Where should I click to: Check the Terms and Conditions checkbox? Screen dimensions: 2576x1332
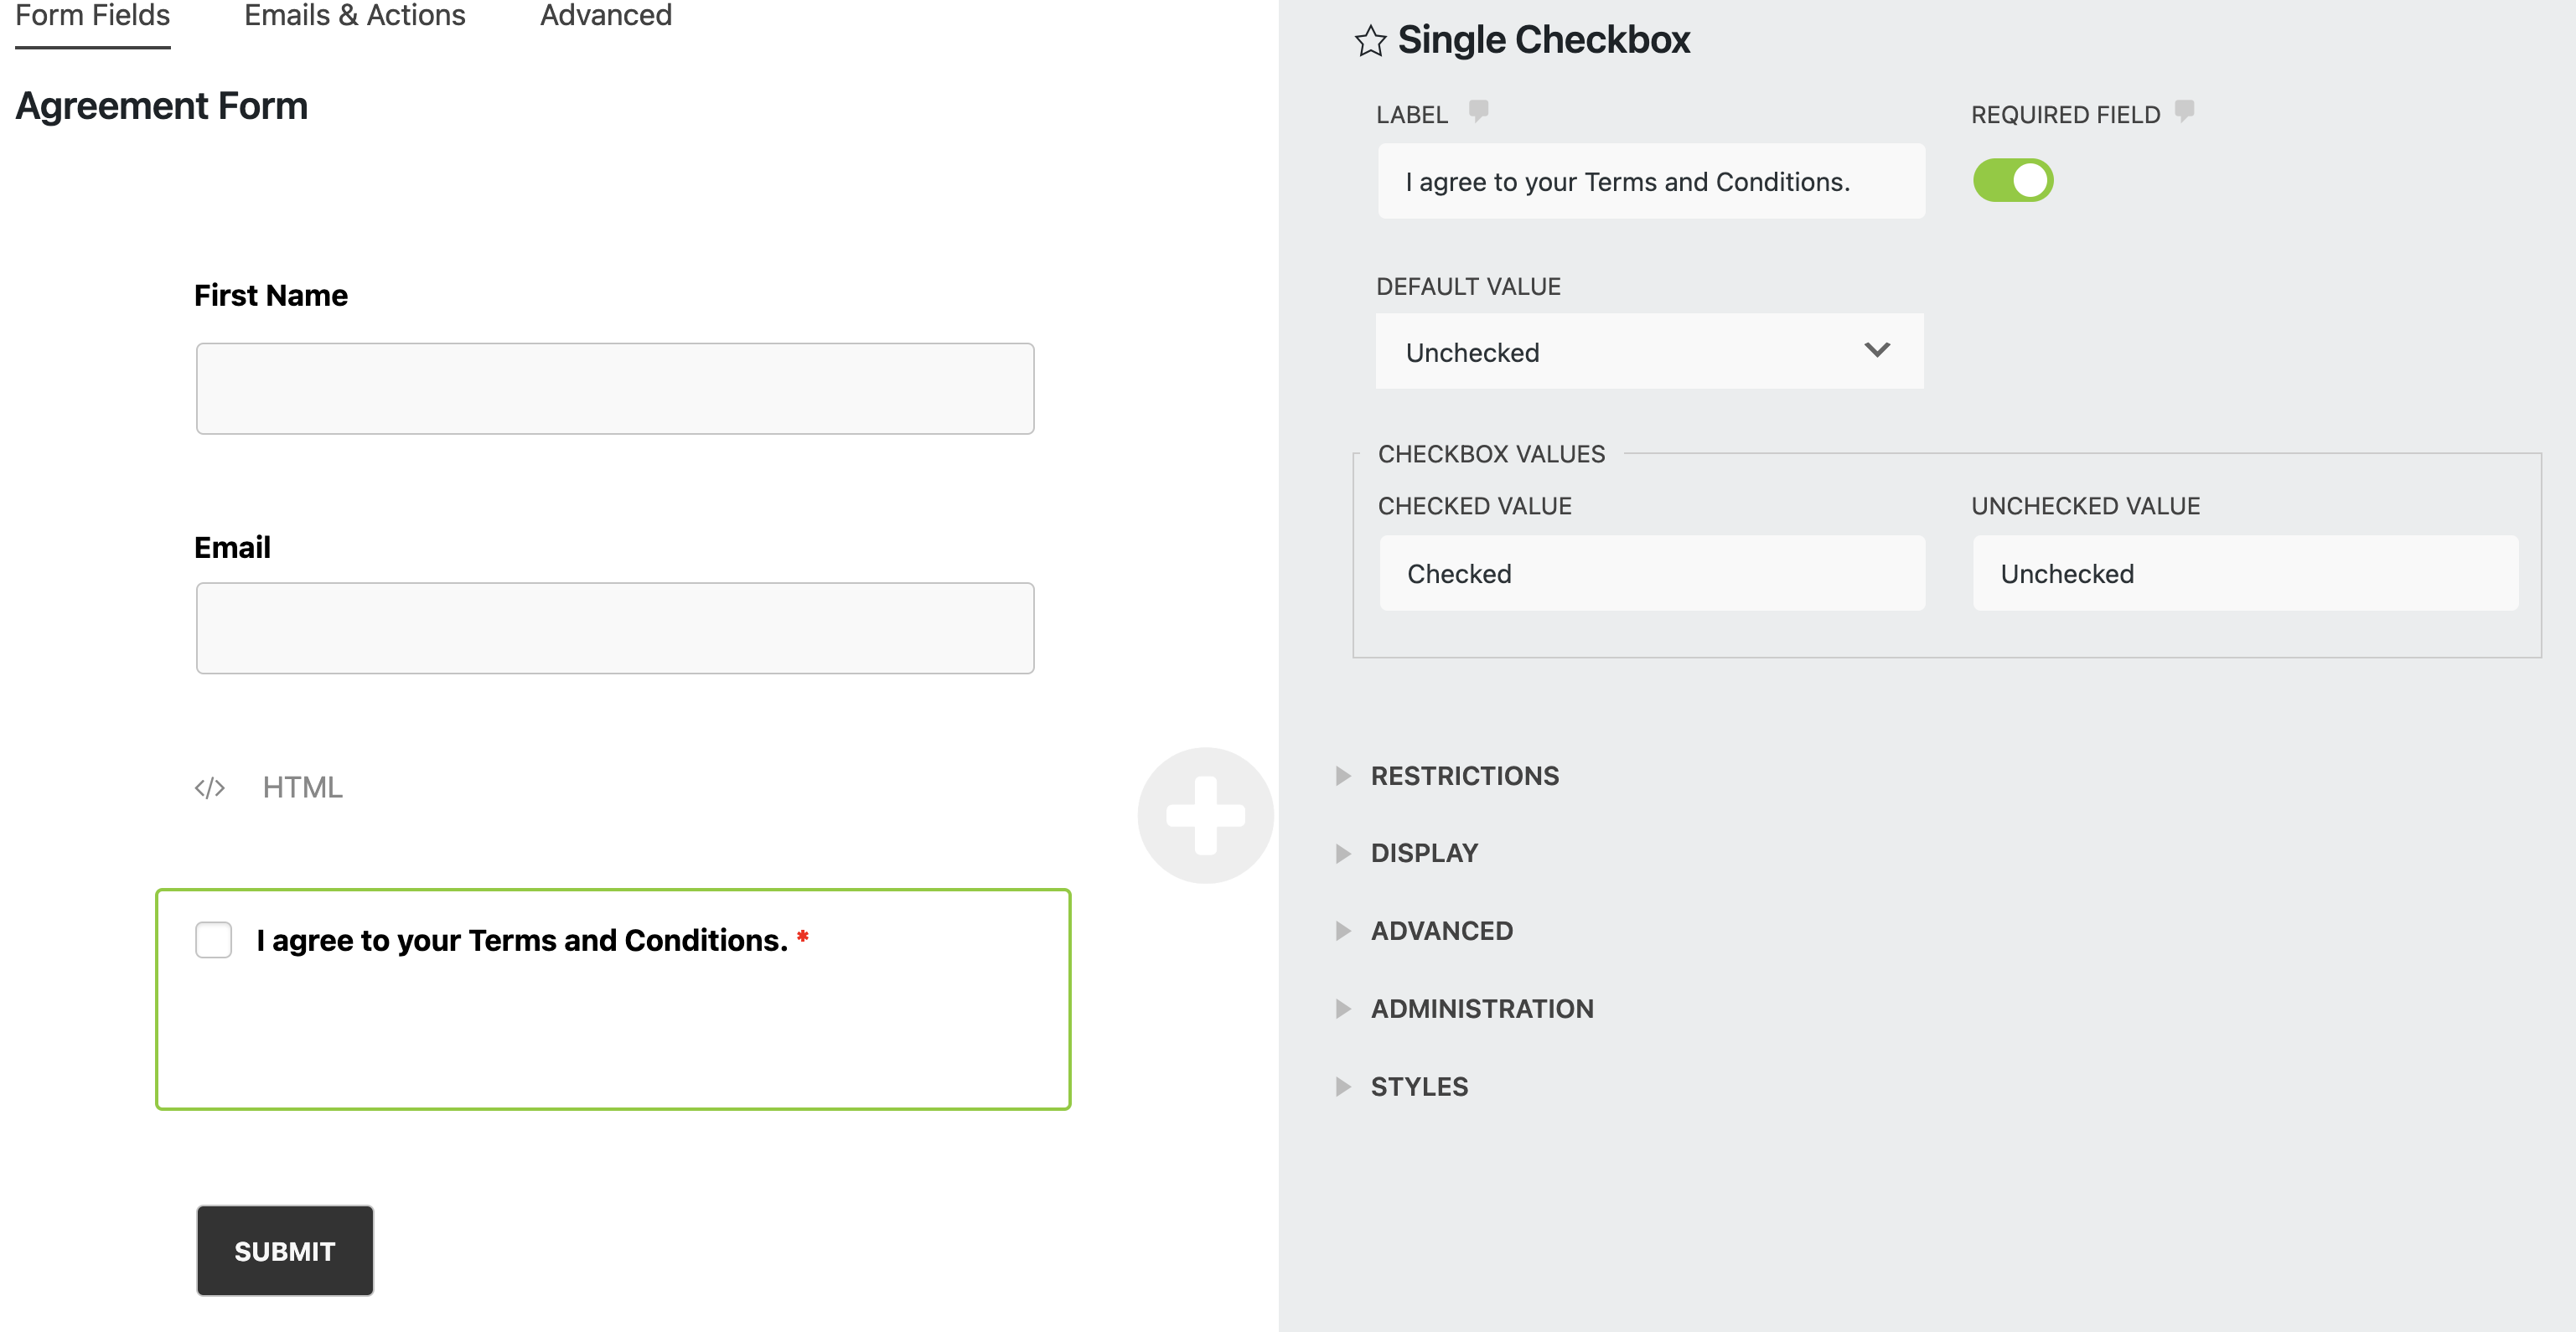tap(213, 939)
